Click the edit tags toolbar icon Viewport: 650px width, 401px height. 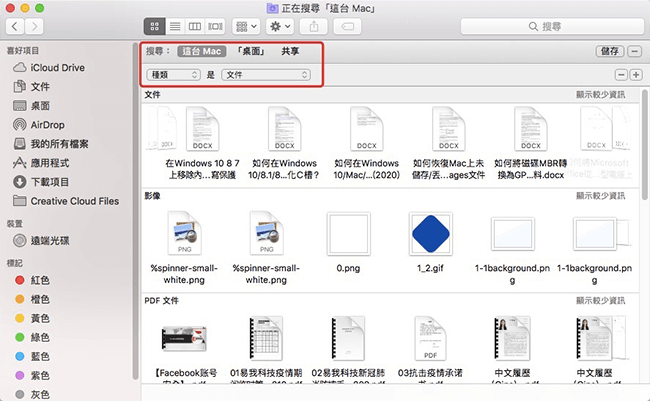coord(347,27)
